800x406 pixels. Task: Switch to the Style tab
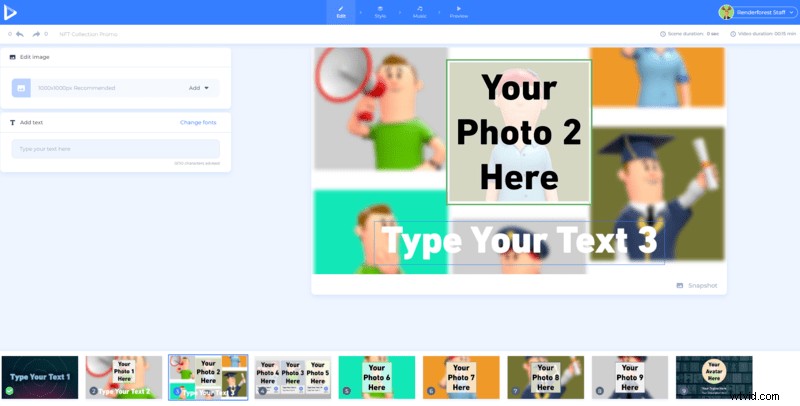380,12
